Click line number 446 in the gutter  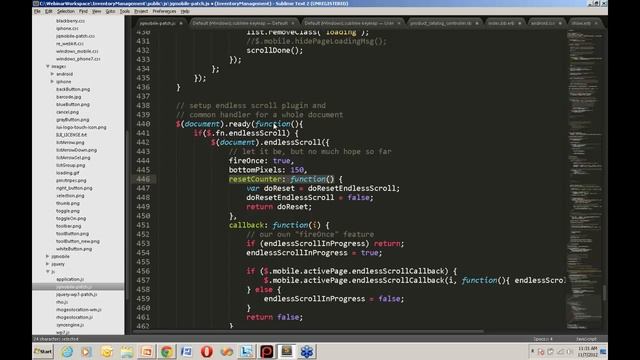143,179
